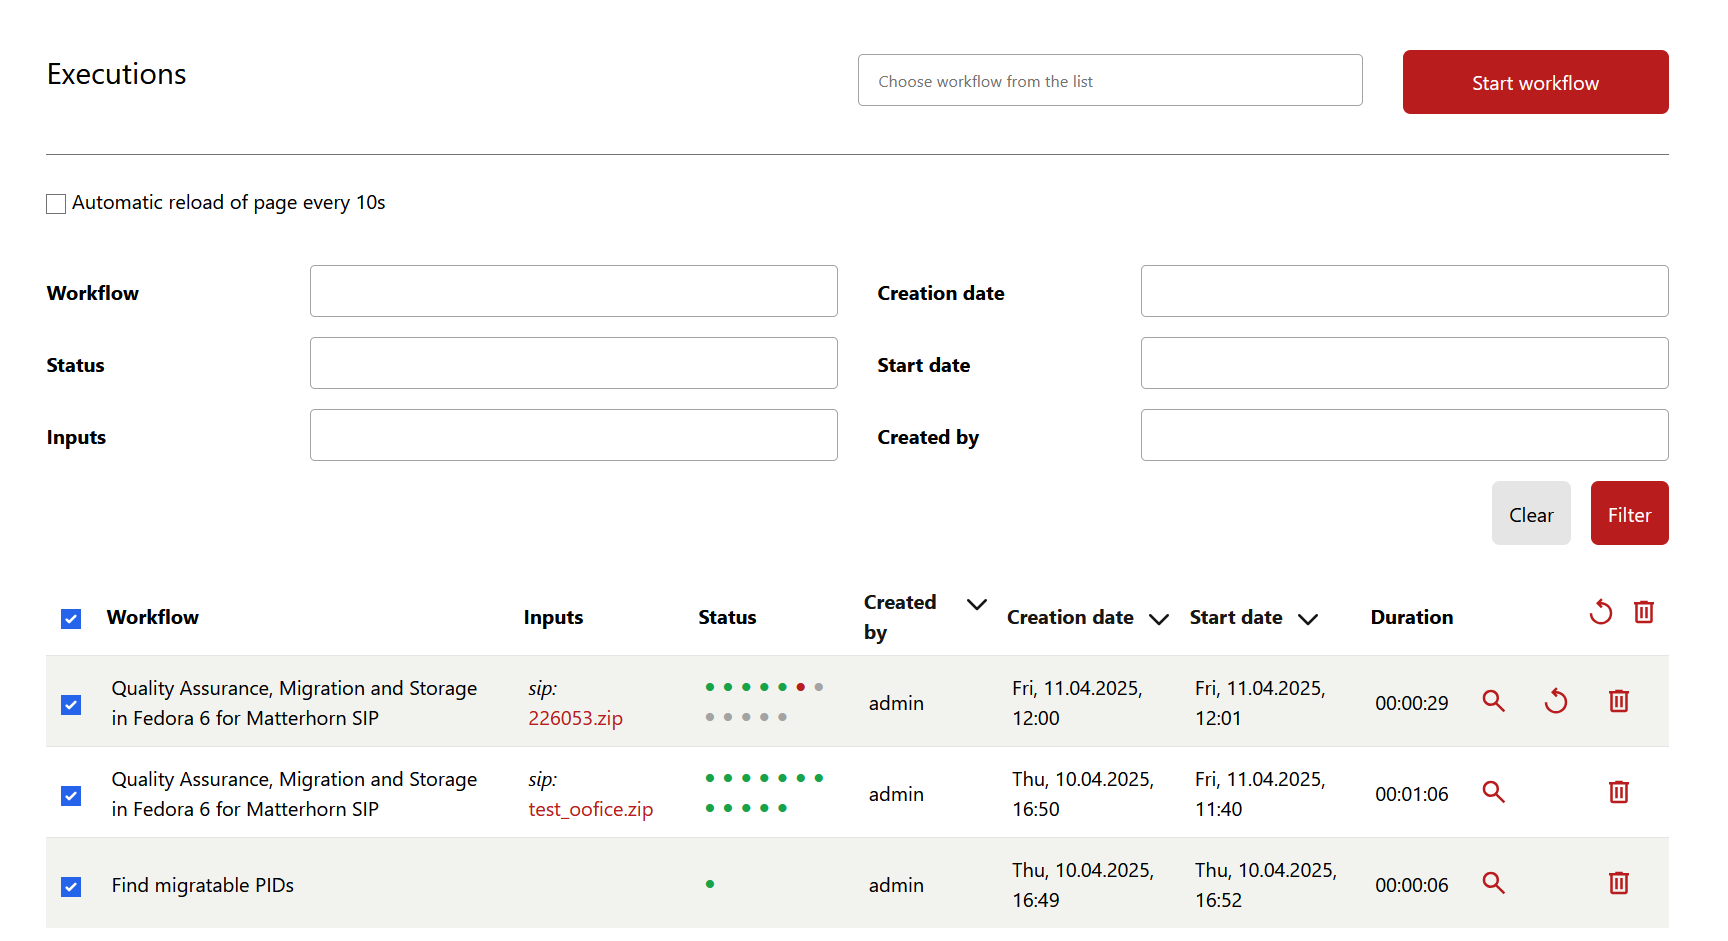The image size is (1728, 941).
Task: Delete the Find migratable PIDs execution
Action: pos(1619,883)
